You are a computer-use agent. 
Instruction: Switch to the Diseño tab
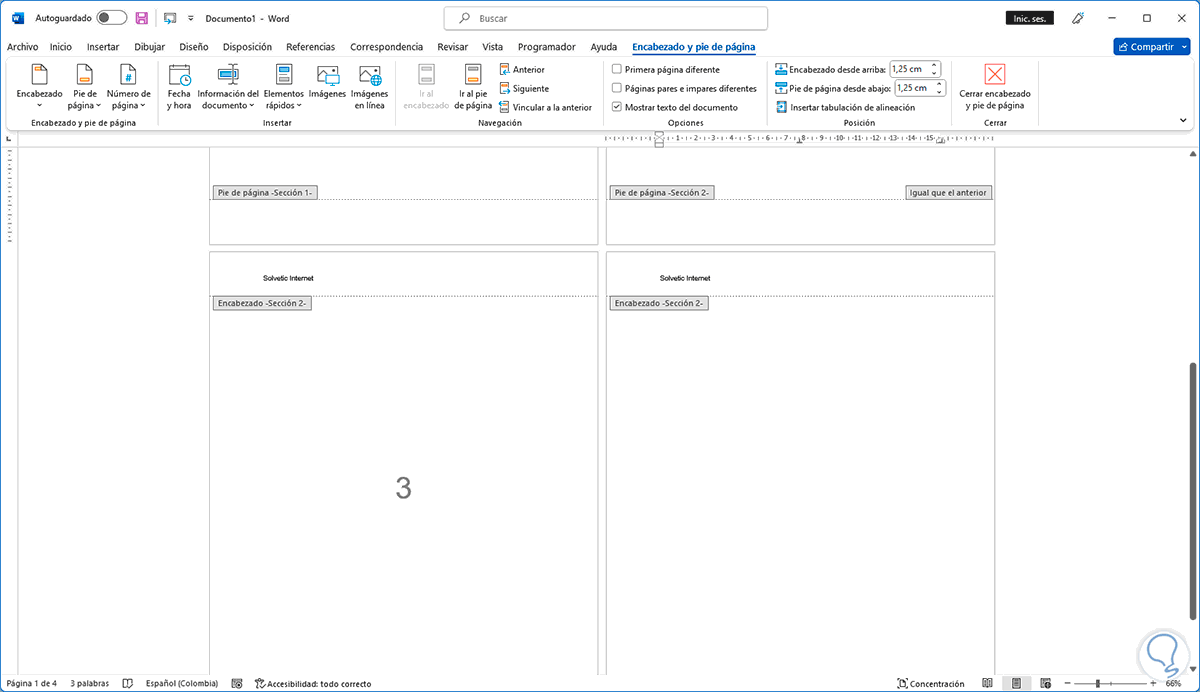[194, 47]
